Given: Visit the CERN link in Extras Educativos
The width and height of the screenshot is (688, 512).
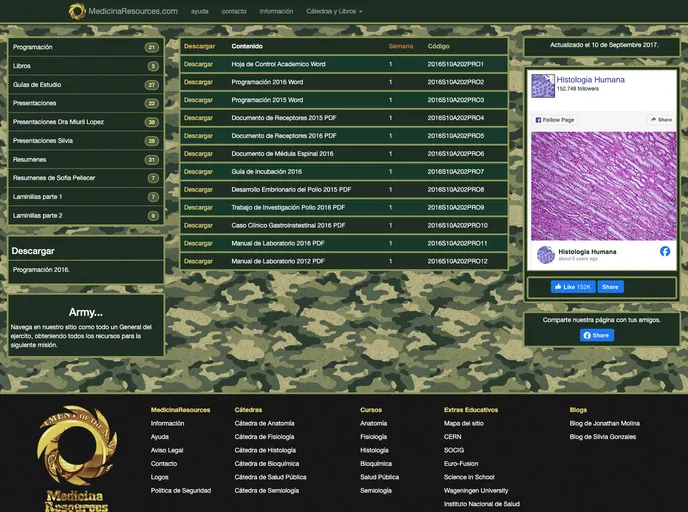Looking at the screenshot, I should pos(453,437).
